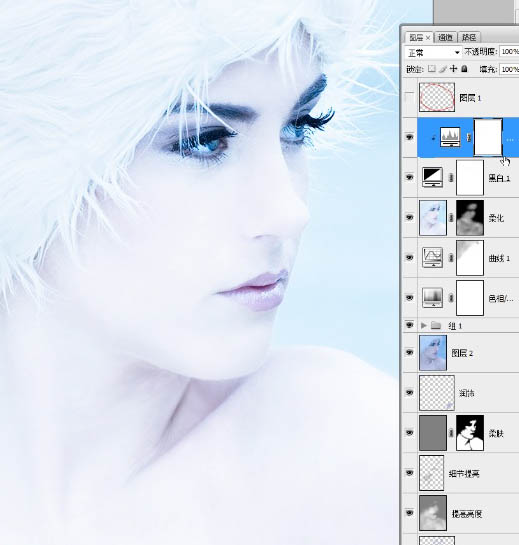Select layer named 柔肤

496,433
